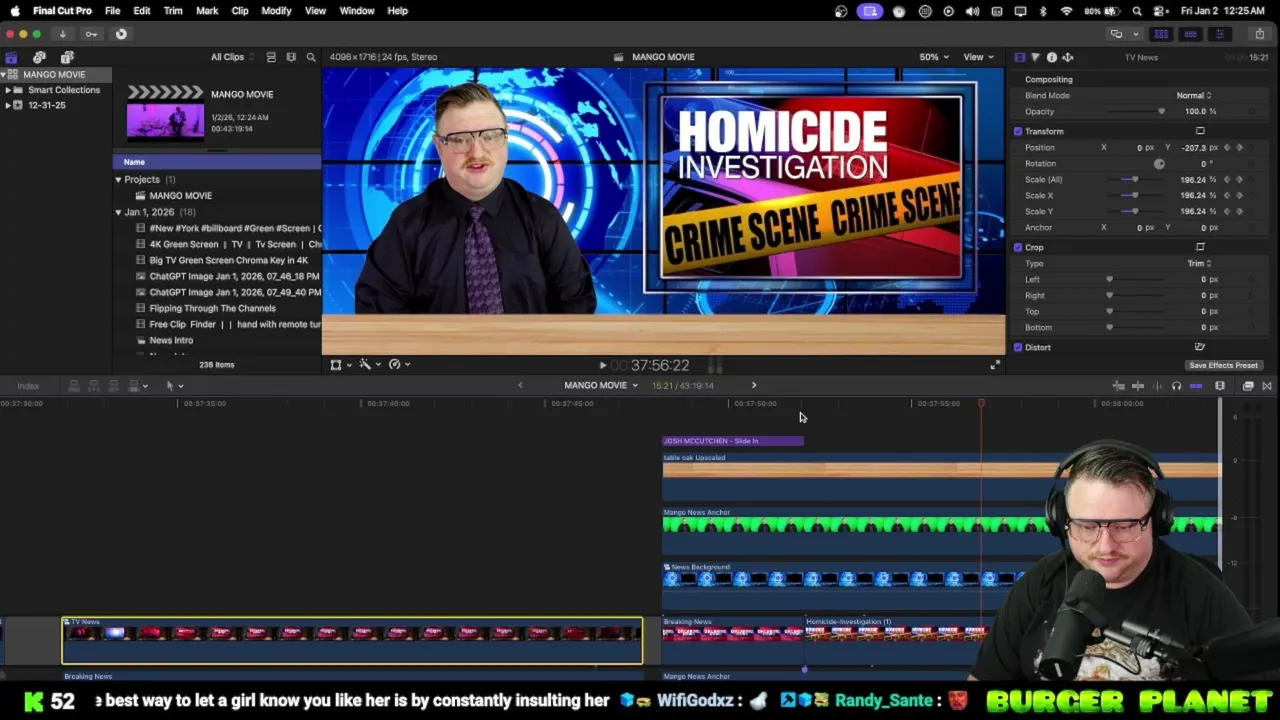Activate Transform on-screen controls icon

[1200, 131]
